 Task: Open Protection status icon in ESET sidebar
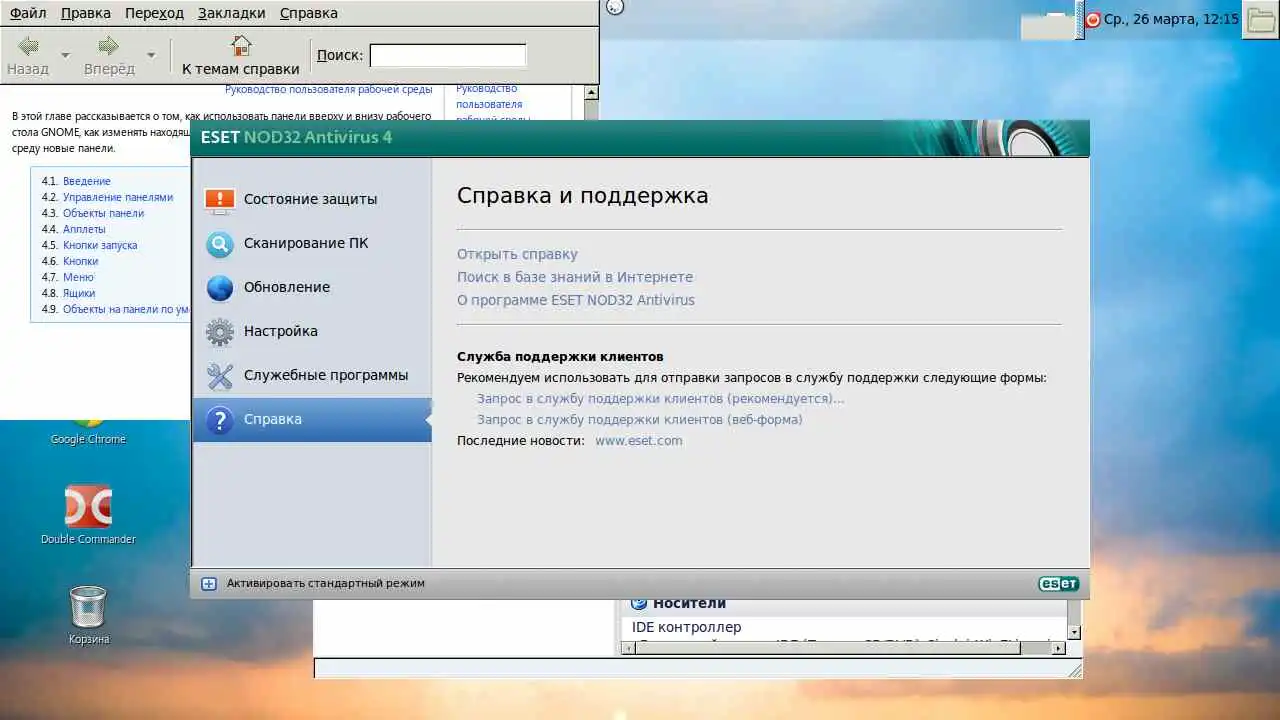(220, 199)
